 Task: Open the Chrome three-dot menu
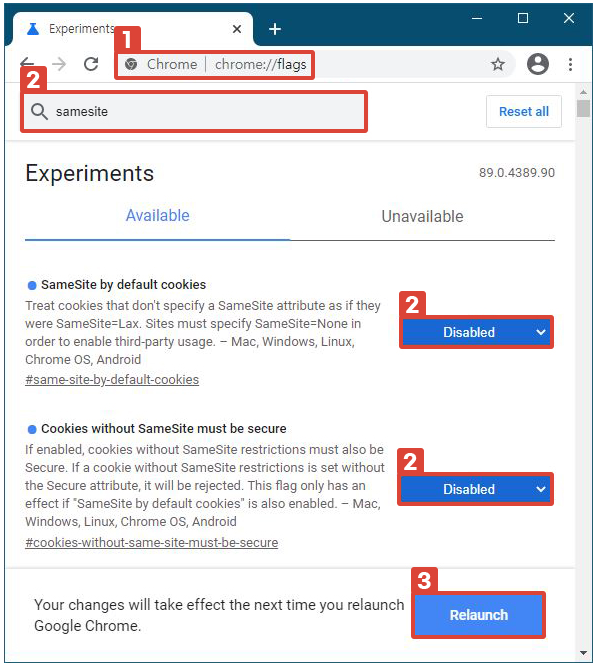(570, 64)
